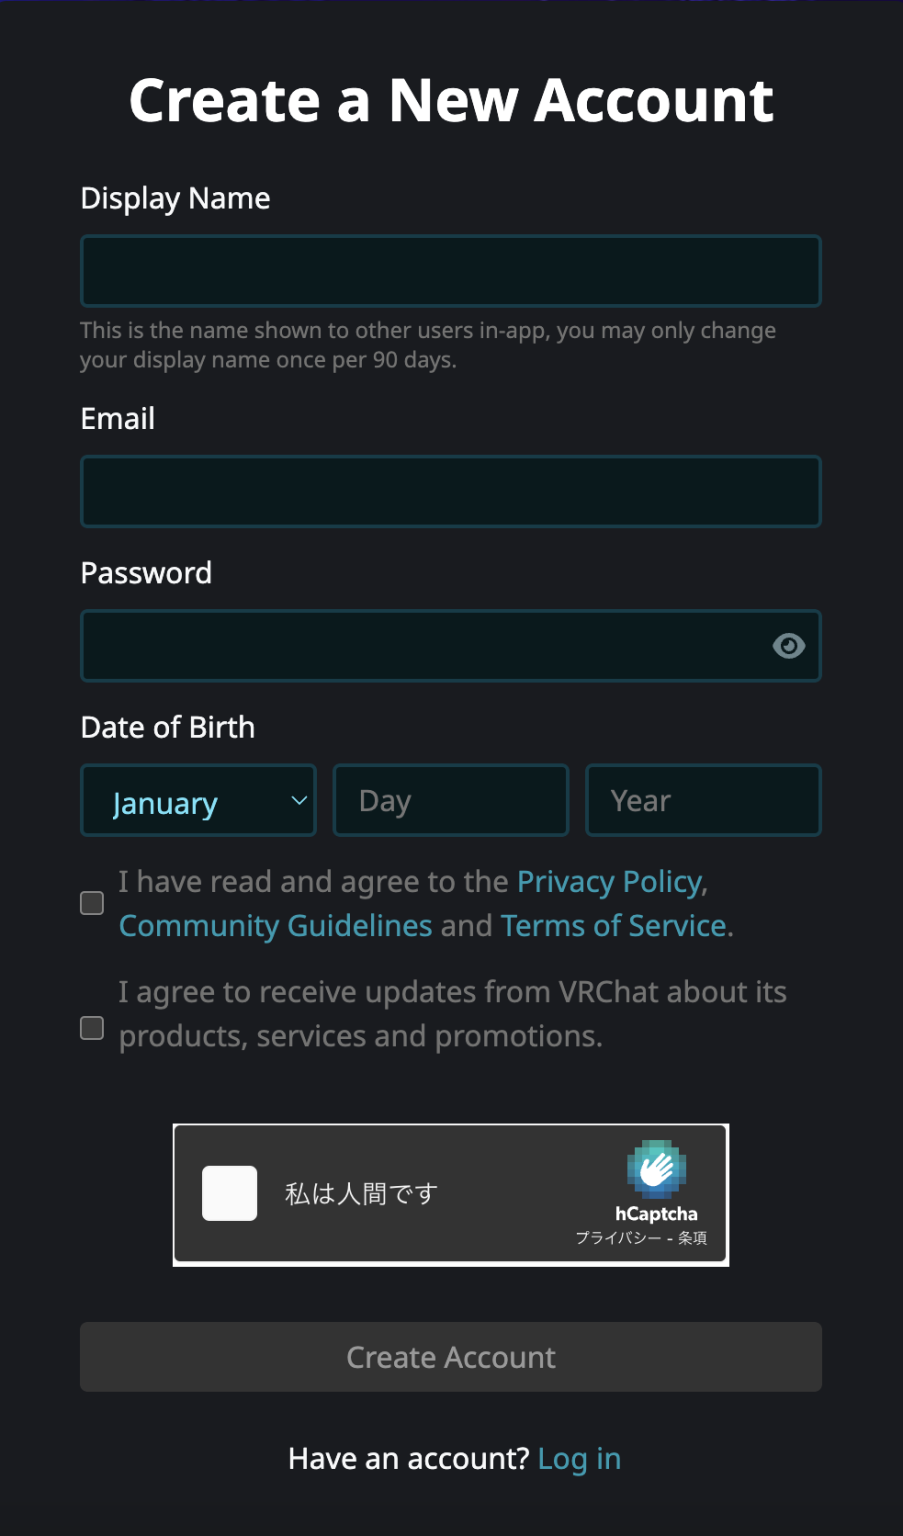This screenshot has width=903, height=1536.
Task: Click the chevron on the month selector
Action: (297, 800)
